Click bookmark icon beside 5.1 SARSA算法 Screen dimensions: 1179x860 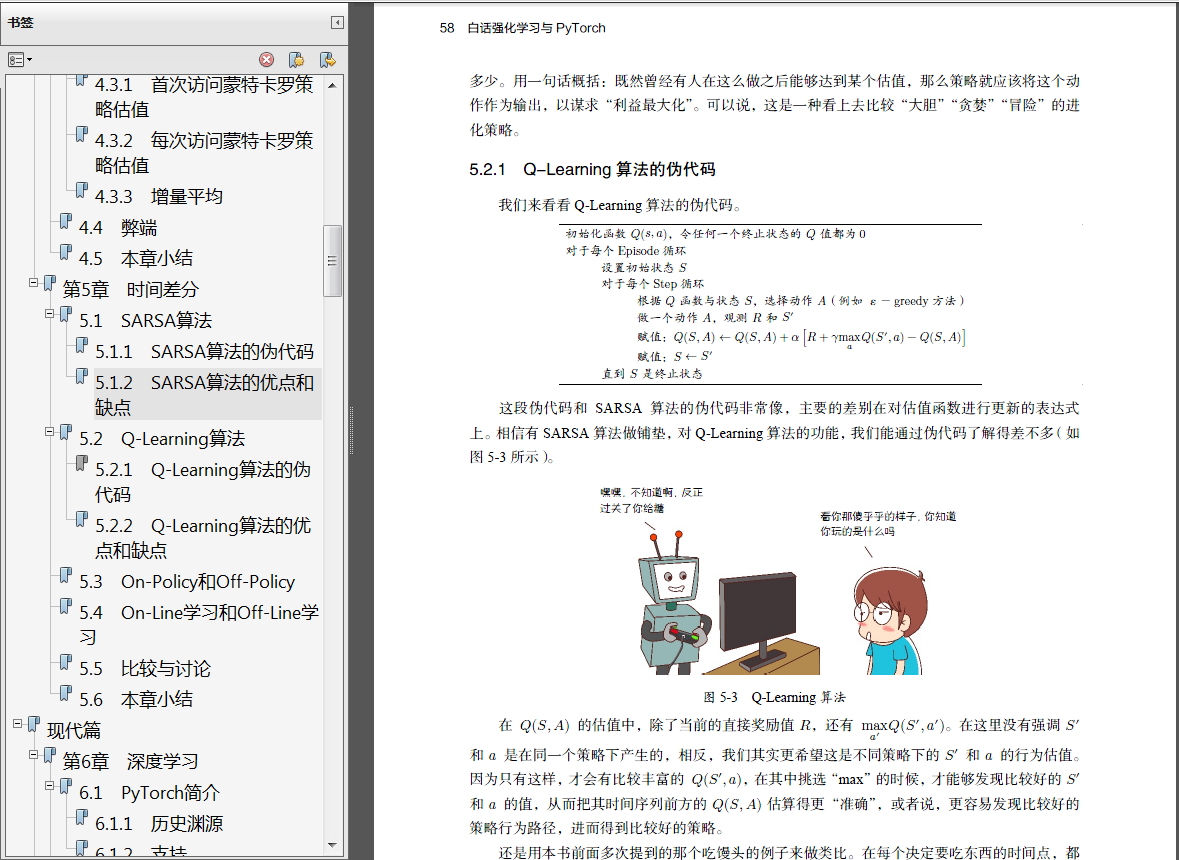coord(66,315)
